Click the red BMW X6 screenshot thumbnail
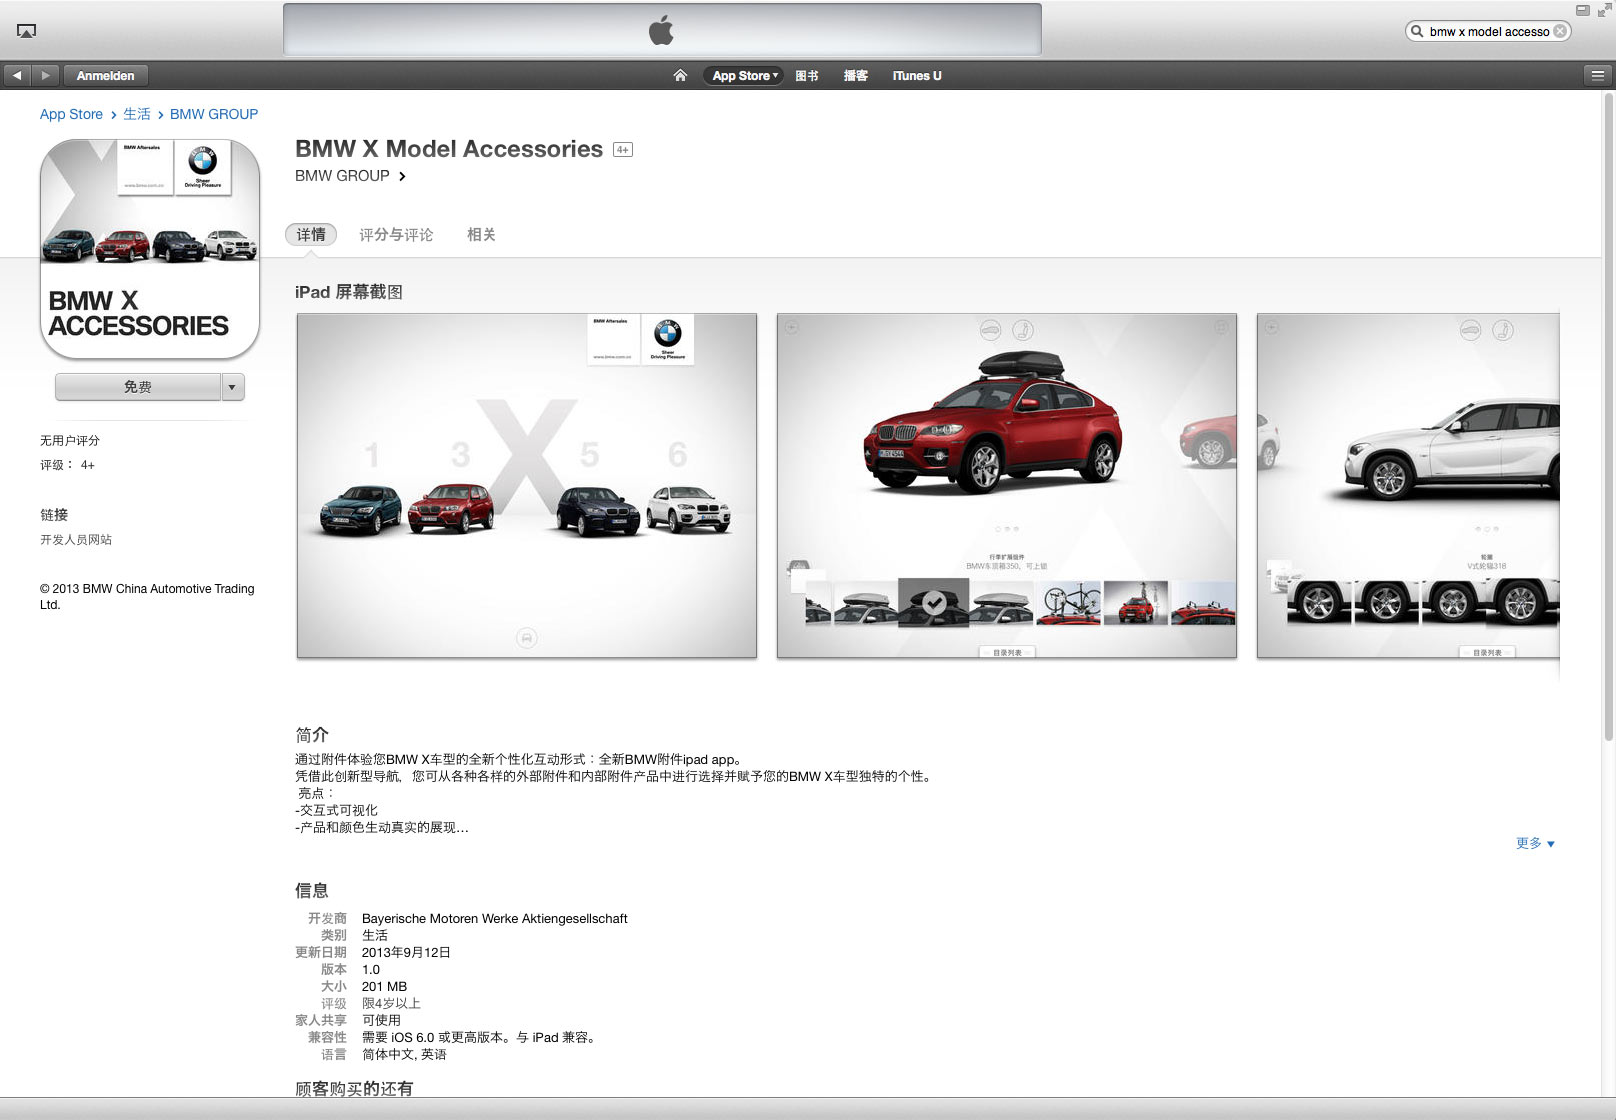 1006,486
